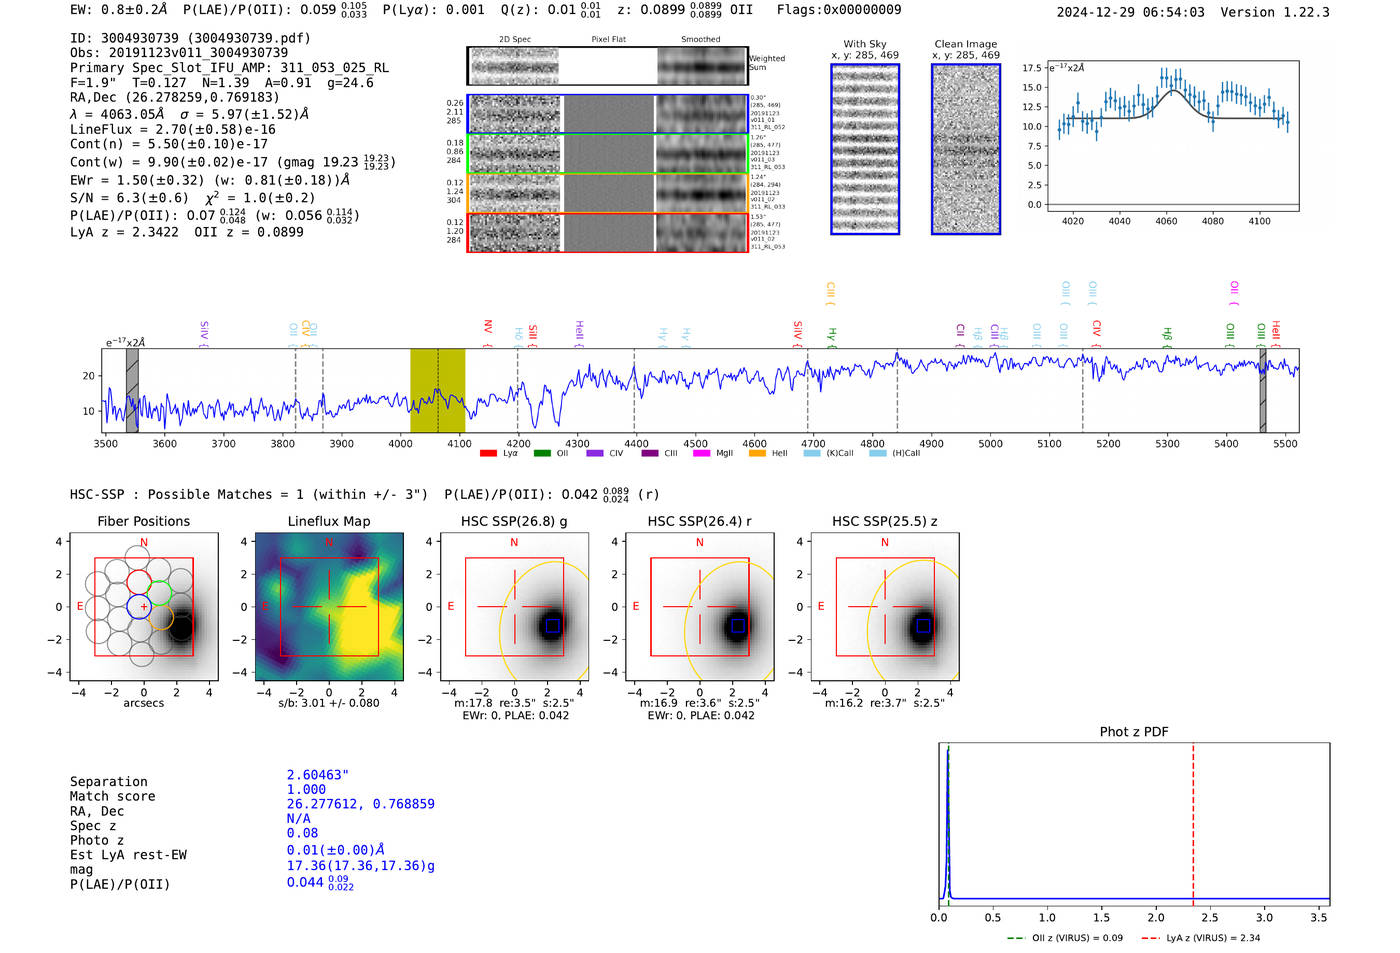Open the Lineflux Map panel

pyautogui.click(x=329, y=606)
